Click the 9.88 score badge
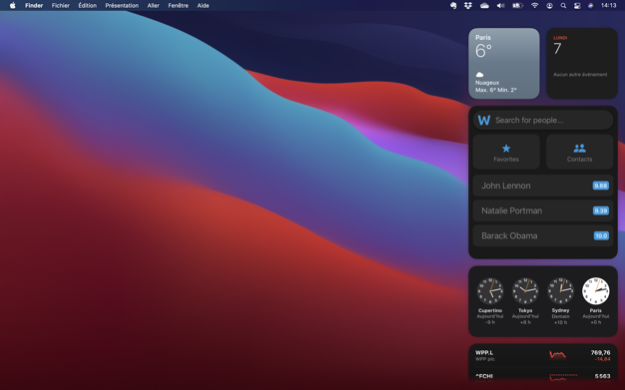 [601, 185]
